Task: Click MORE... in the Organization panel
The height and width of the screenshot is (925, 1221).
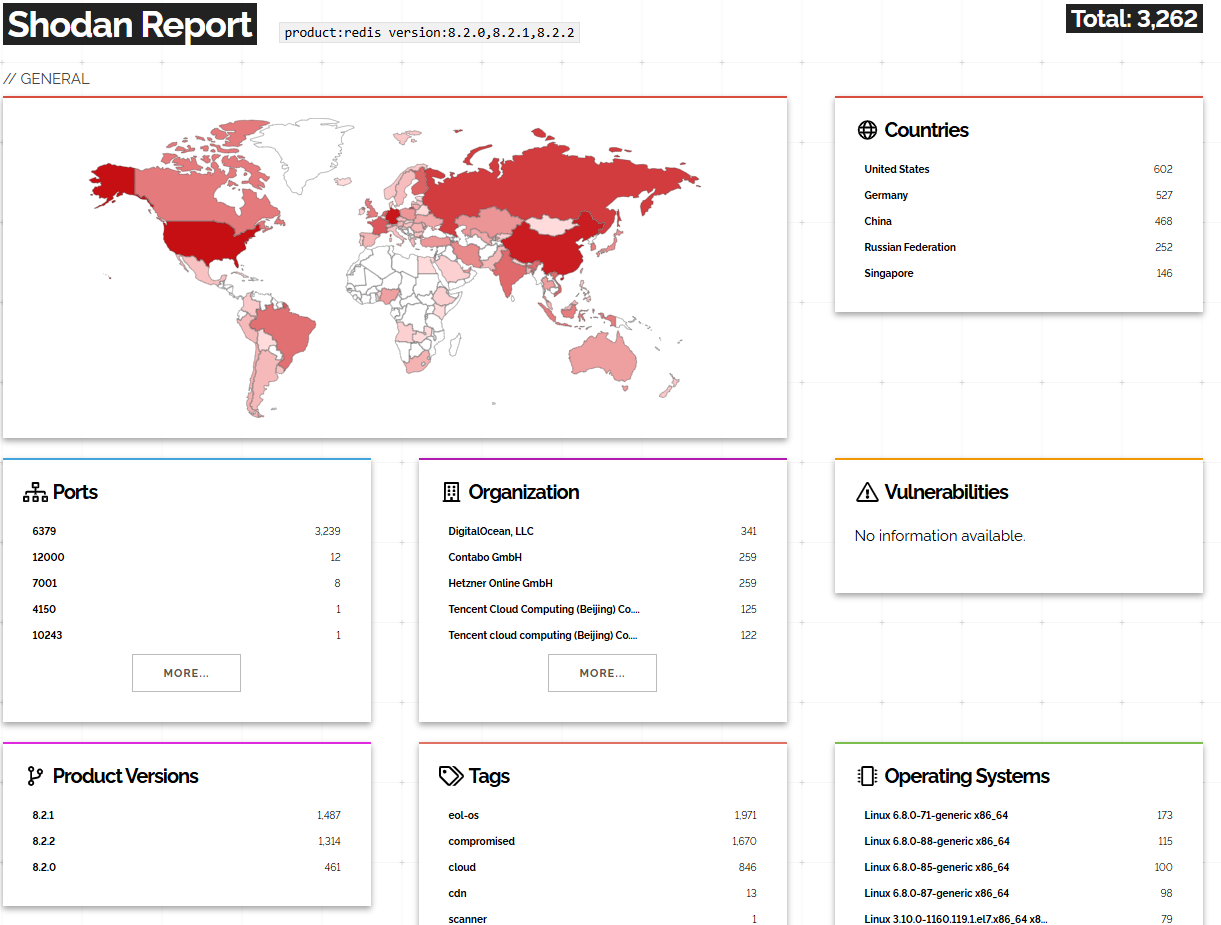Action: click(x=602, y=672)
